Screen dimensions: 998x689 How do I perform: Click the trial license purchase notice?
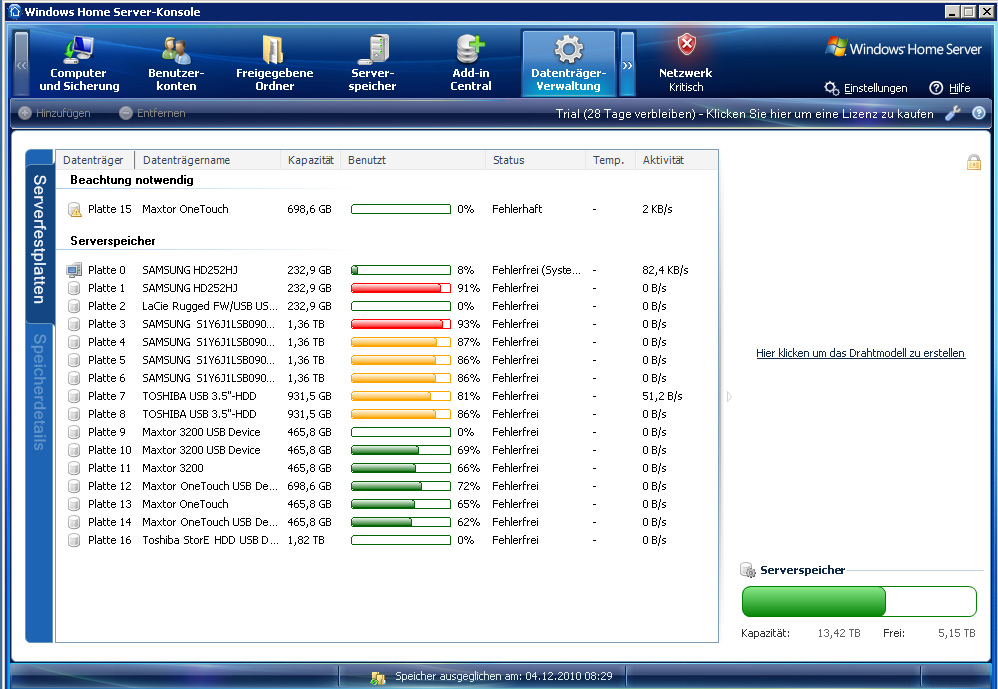point(744,114)
